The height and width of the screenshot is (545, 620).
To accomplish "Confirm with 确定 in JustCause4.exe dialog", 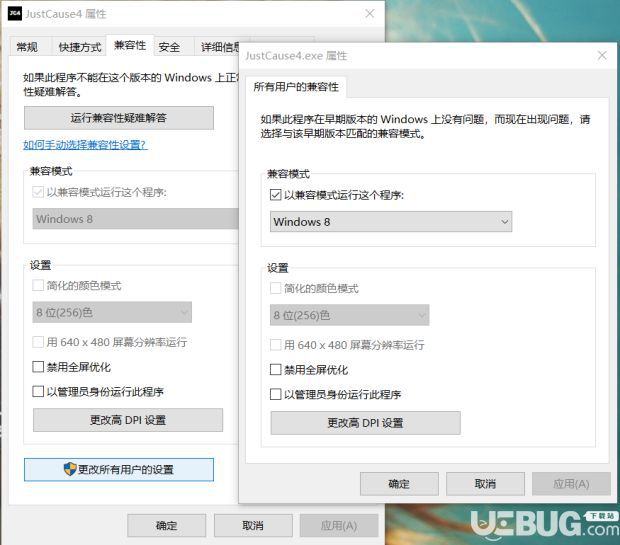I will coord(399,484).
